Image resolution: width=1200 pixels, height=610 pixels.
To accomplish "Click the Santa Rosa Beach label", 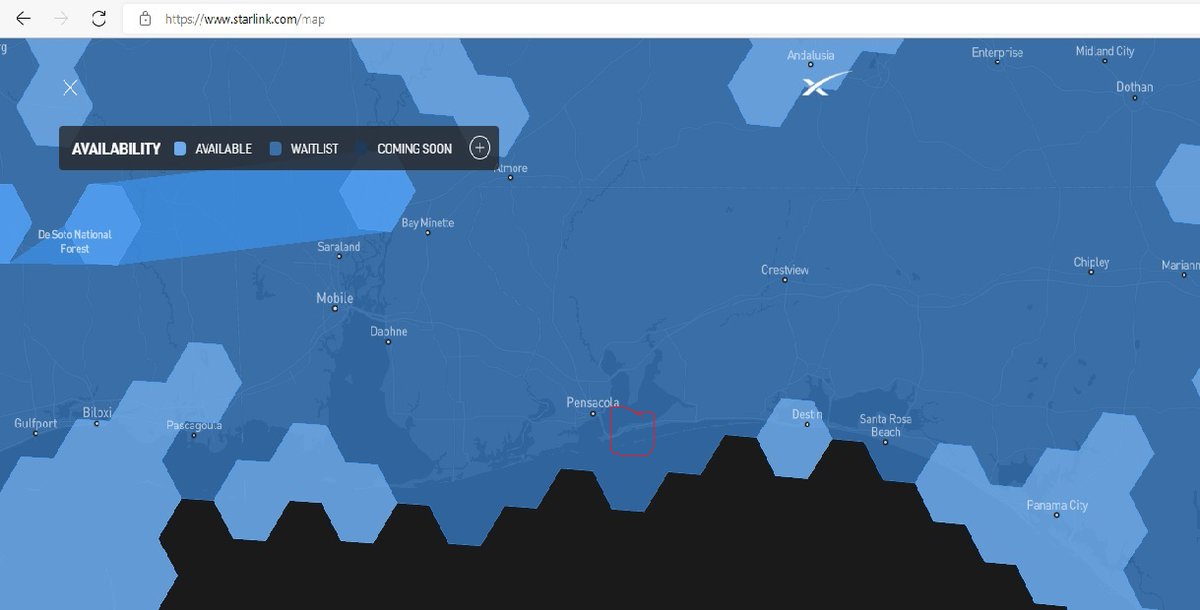I will [x=885, y=425].
